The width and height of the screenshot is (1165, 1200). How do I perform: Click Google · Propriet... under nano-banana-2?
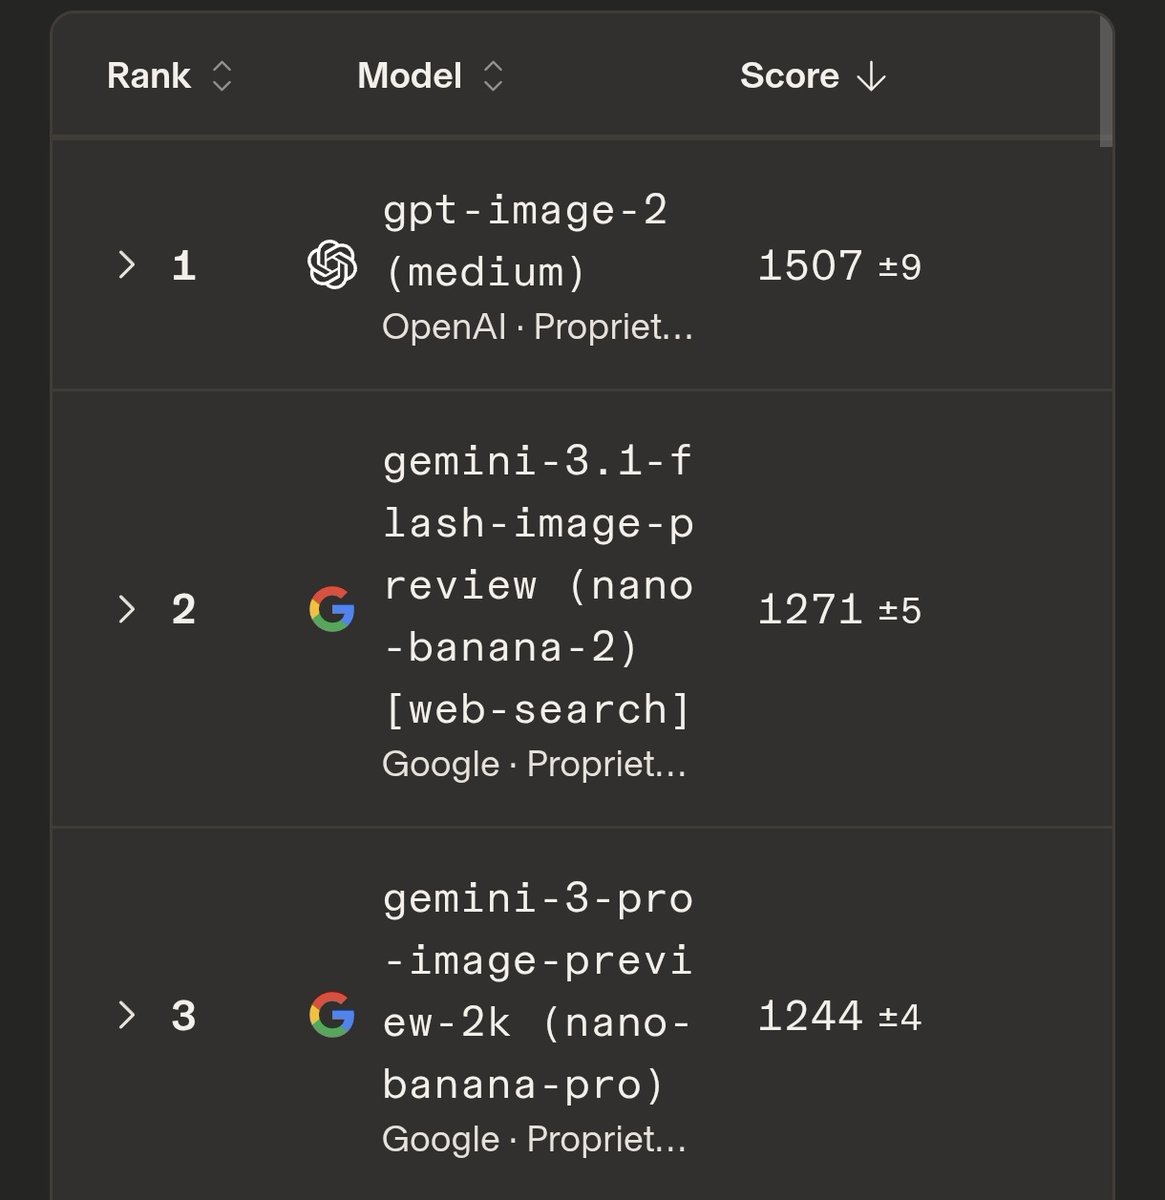[534, 764]
